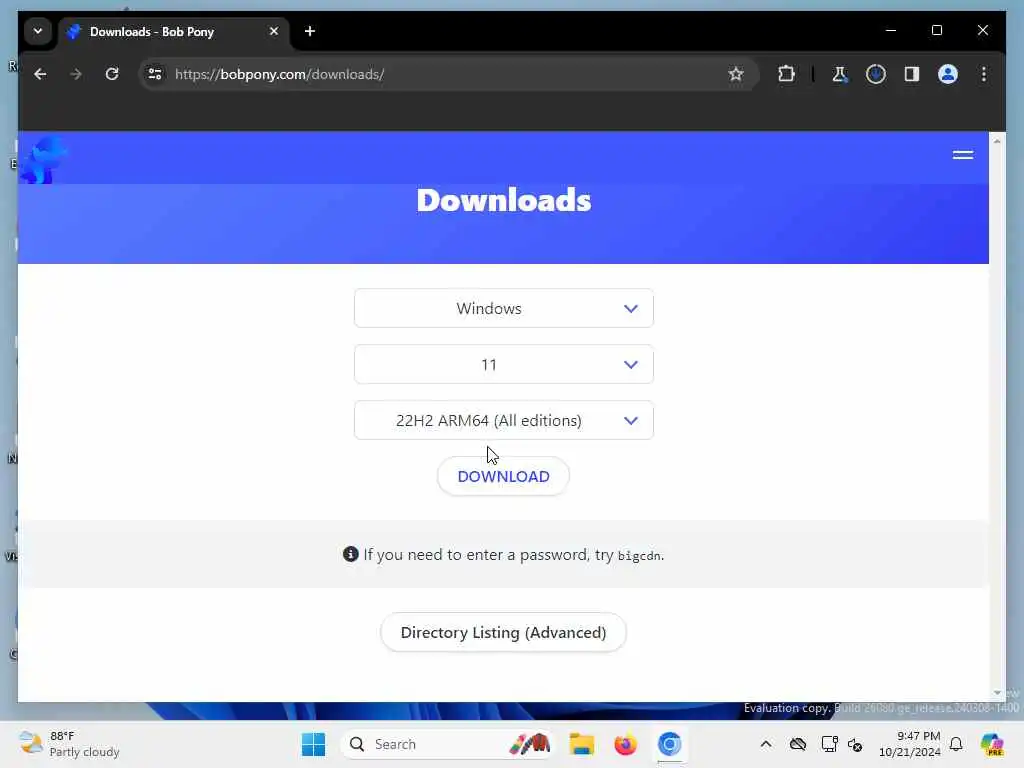Screen dimensions: 1024x768
Task: Close the Downloads - Bob Pony tab
Action: pyautogui.click(x=274, y=31)
